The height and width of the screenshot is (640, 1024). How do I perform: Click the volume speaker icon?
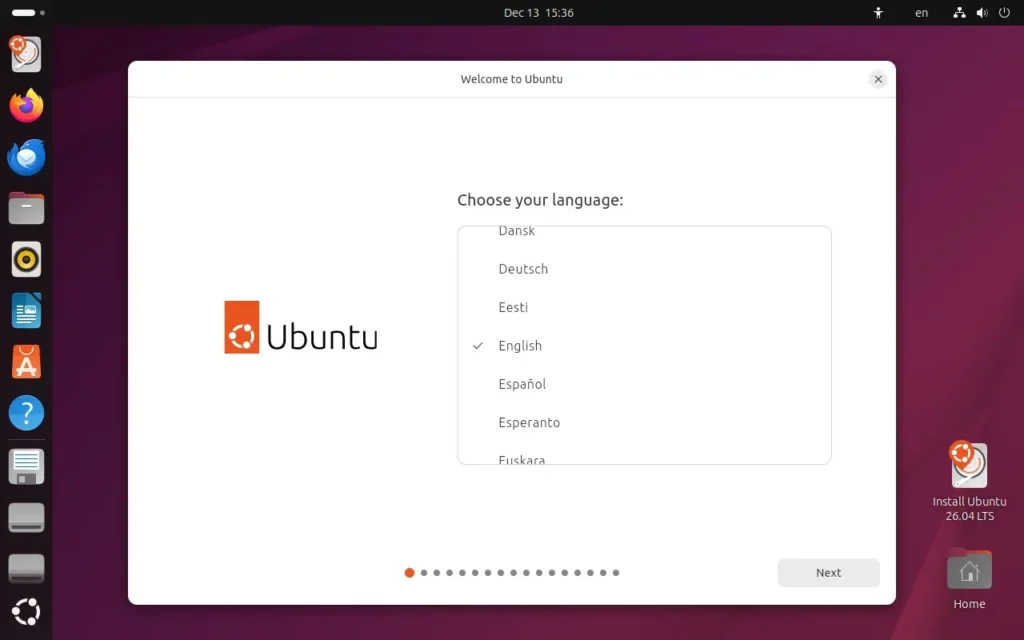(x=982, y=12)
